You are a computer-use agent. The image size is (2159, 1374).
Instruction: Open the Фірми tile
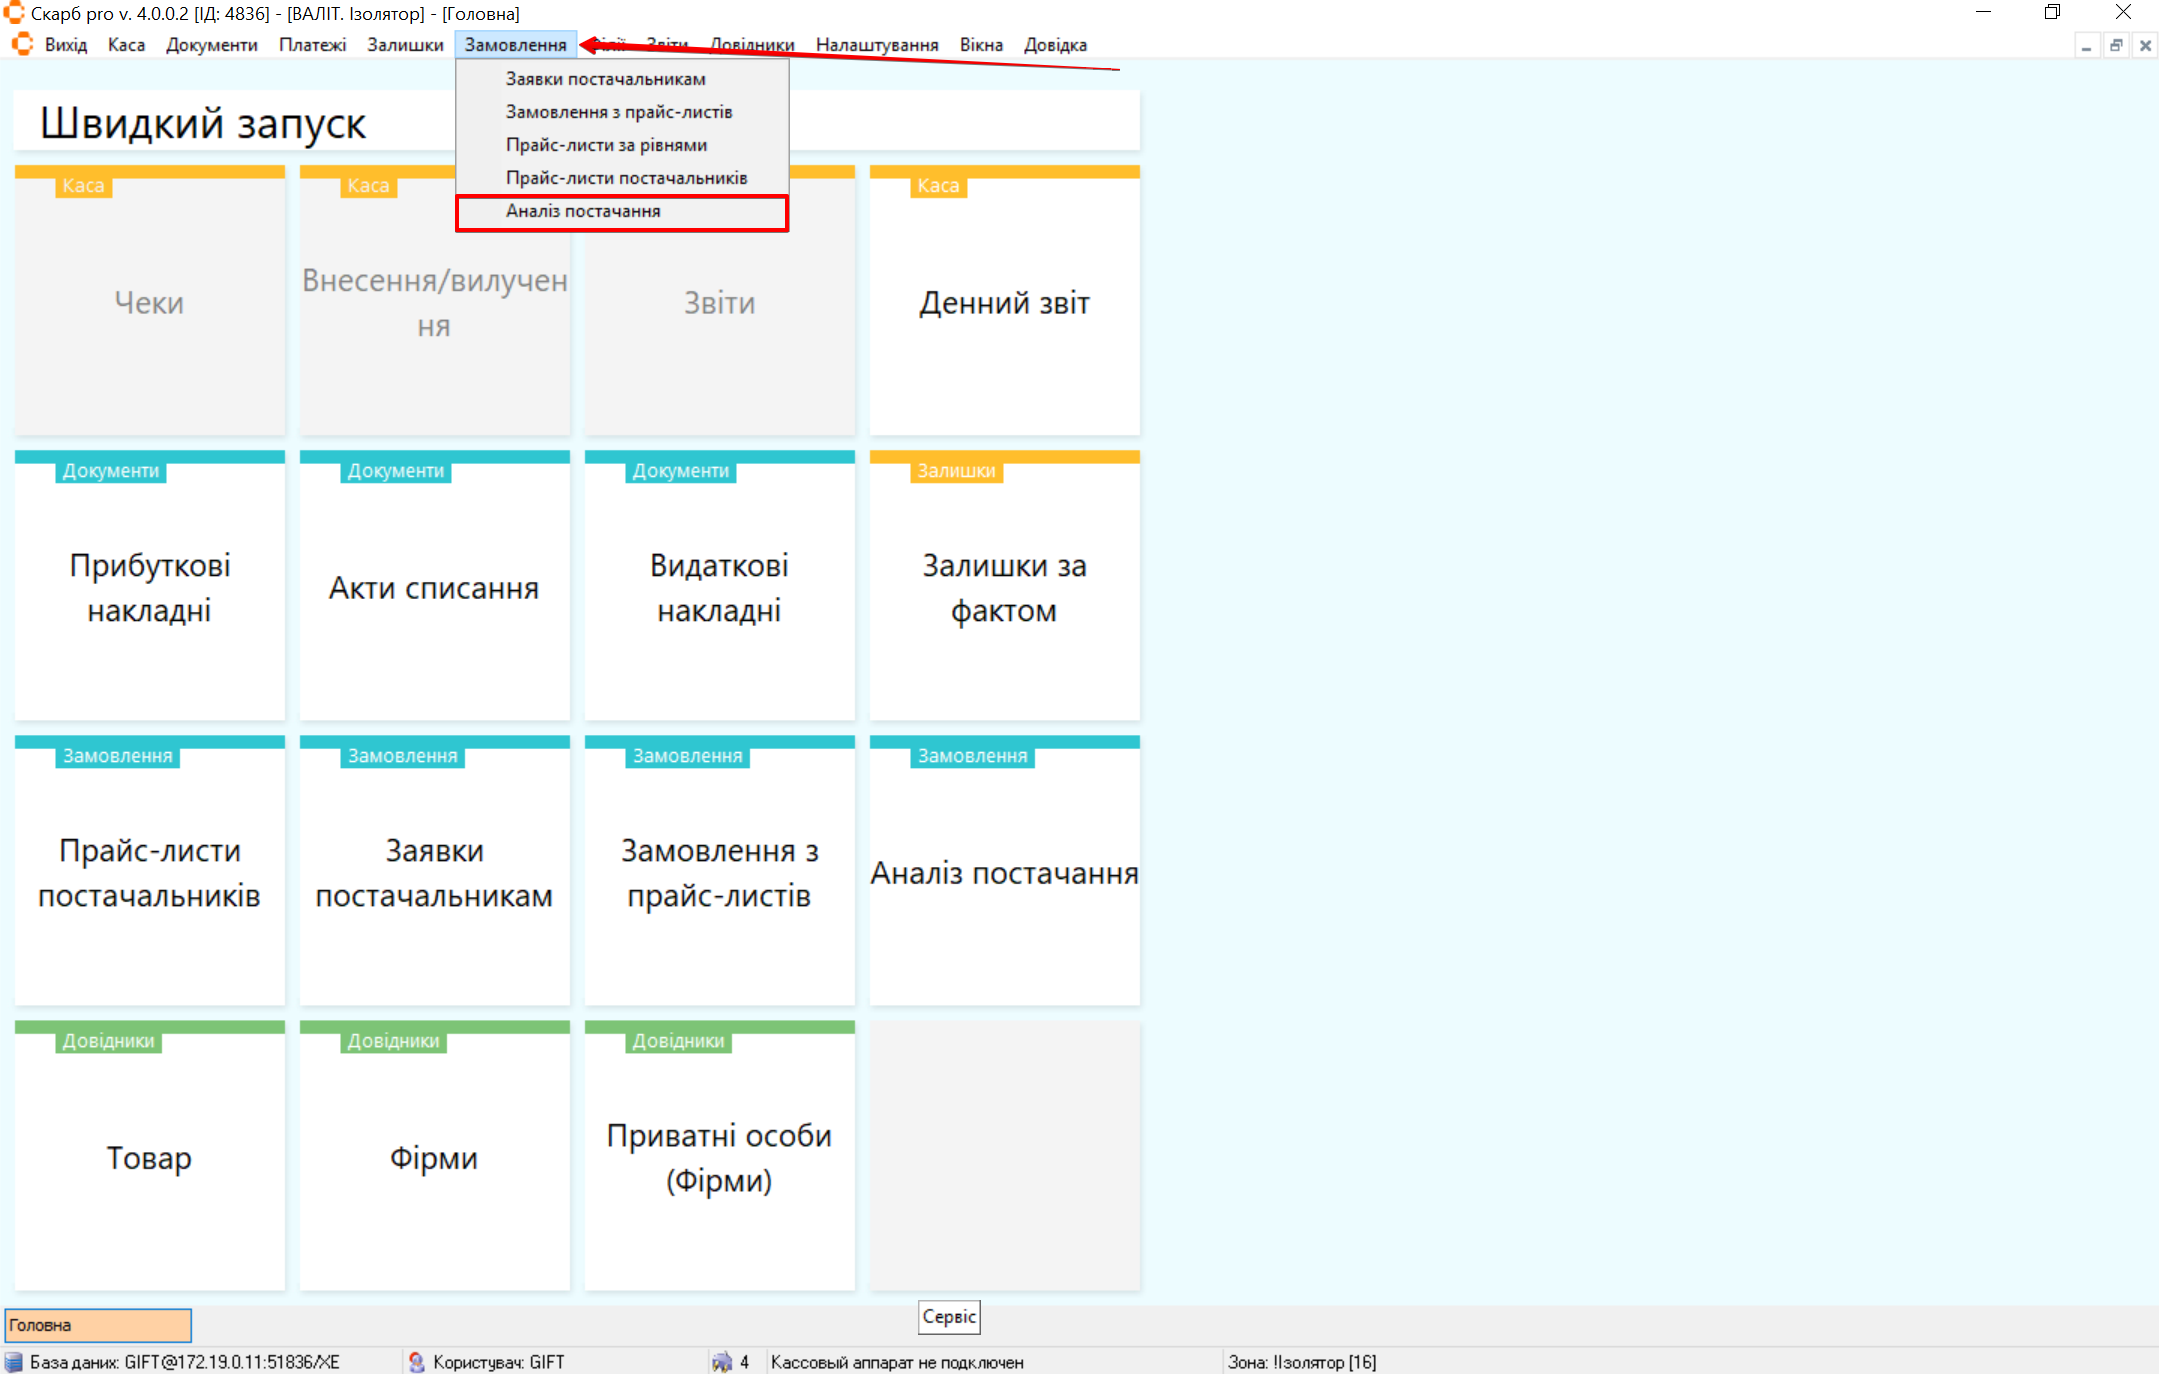435,1157
